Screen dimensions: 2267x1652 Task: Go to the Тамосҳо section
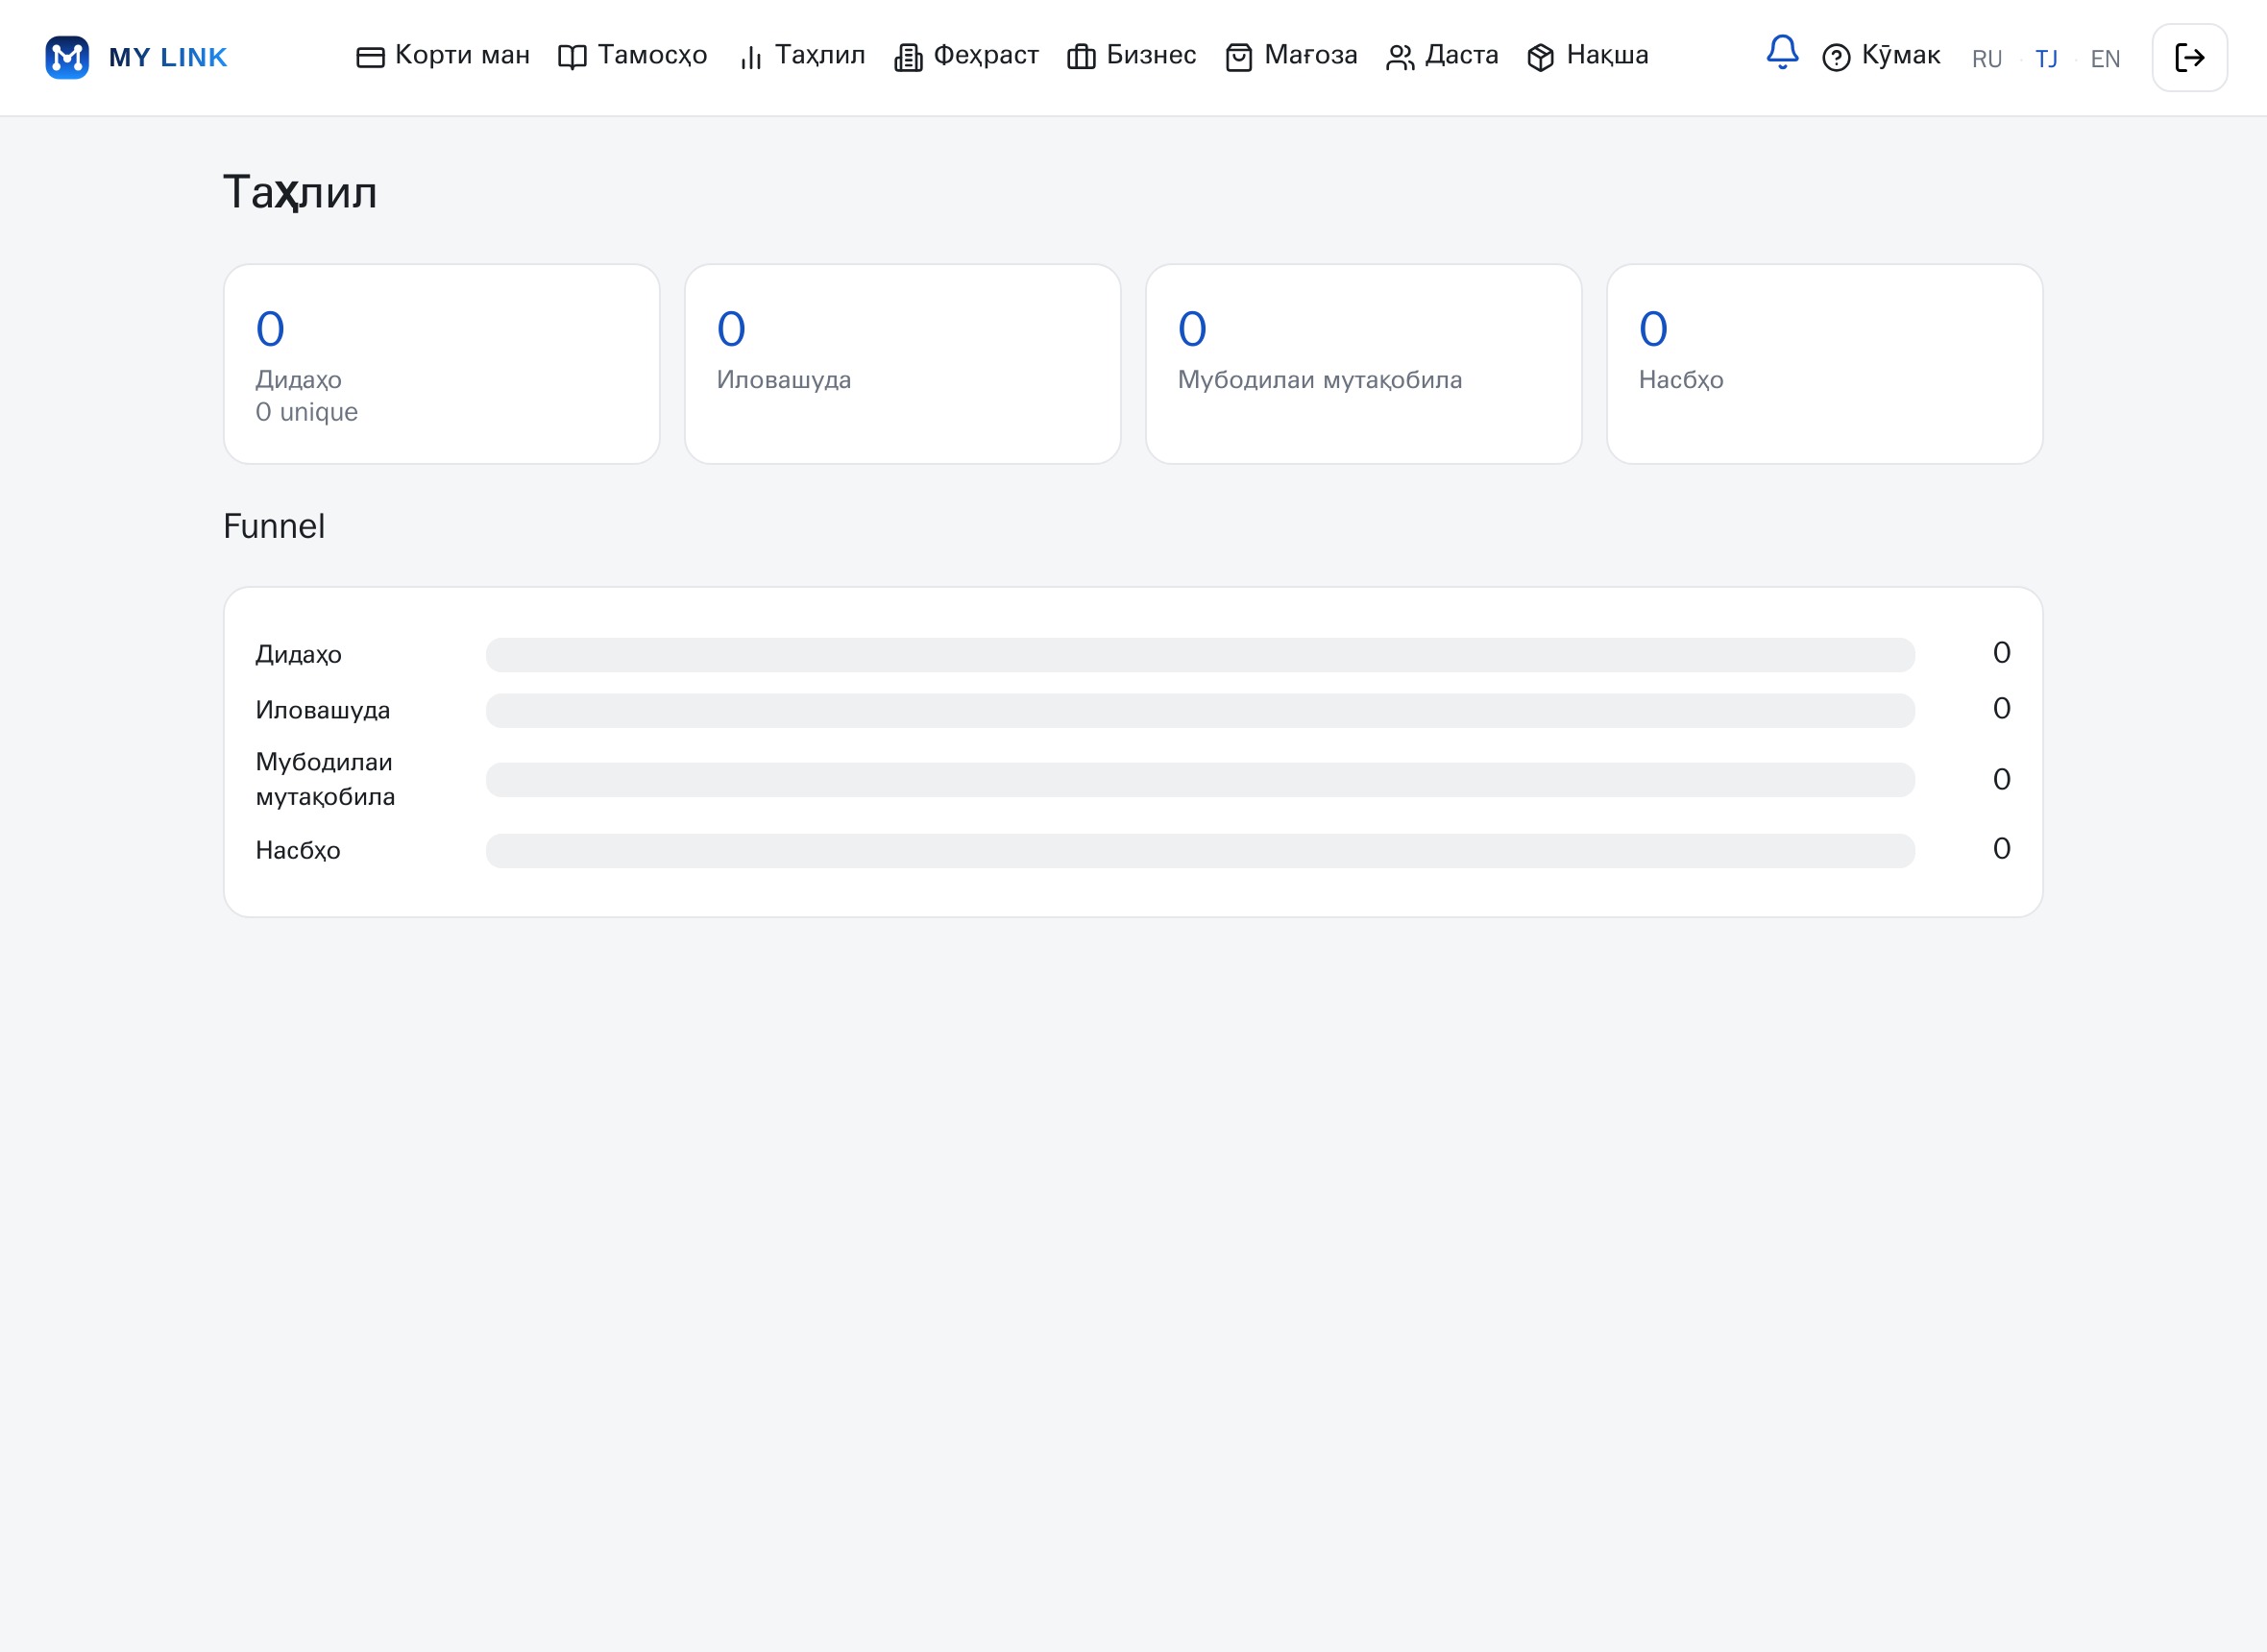pyautogui.click(x=633, y=55)
